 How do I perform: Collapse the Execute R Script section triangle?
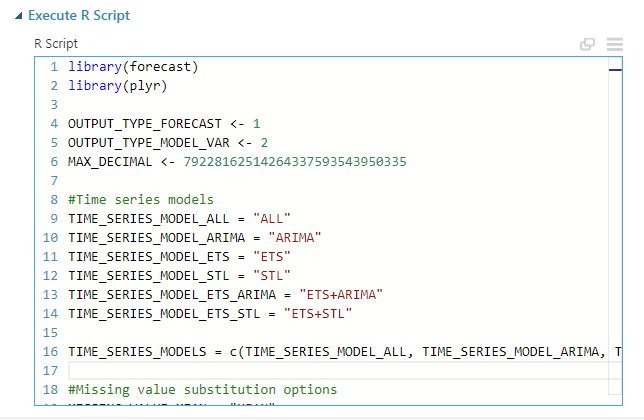pyautogui.click(x=19, y=17)
